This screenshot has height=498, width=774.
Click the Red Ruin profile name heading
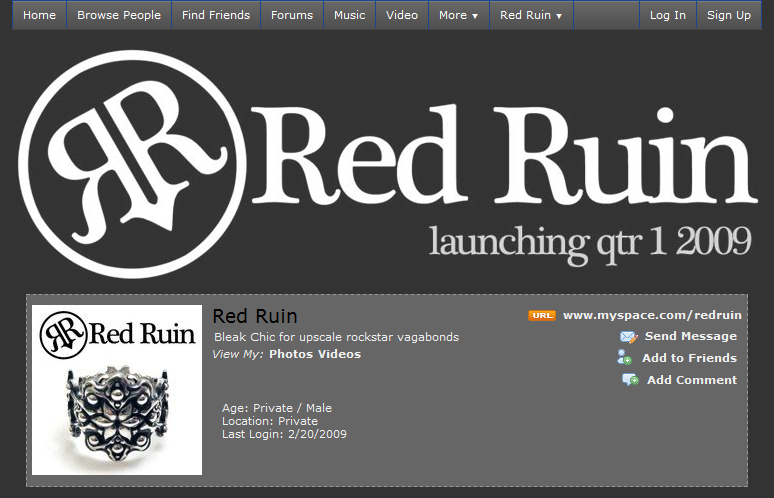click(255, 316)
